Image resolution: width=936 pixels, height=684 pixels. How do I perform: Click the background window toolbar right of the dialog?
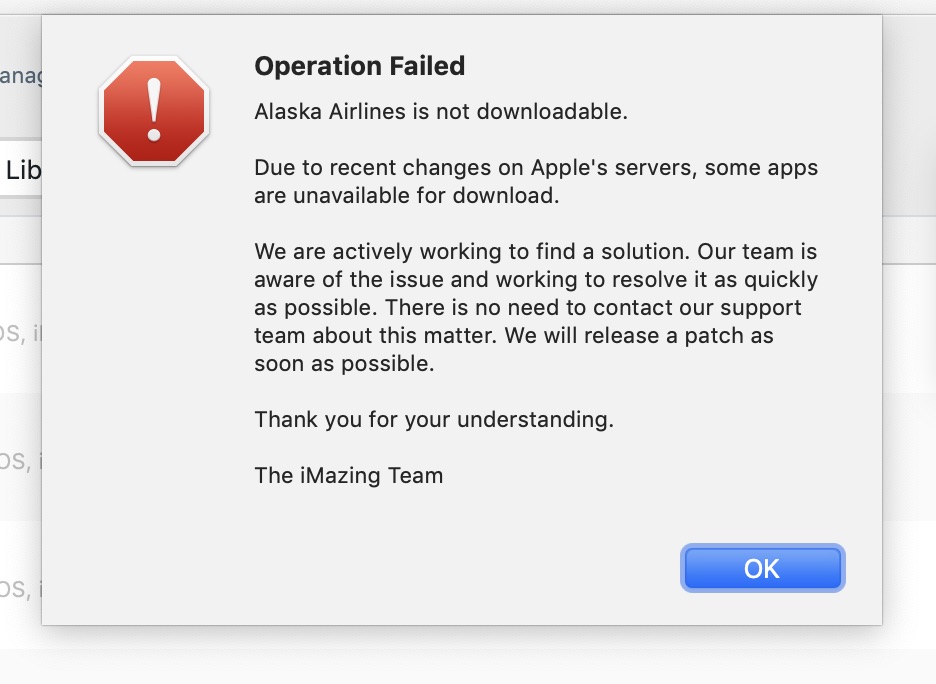908,120
